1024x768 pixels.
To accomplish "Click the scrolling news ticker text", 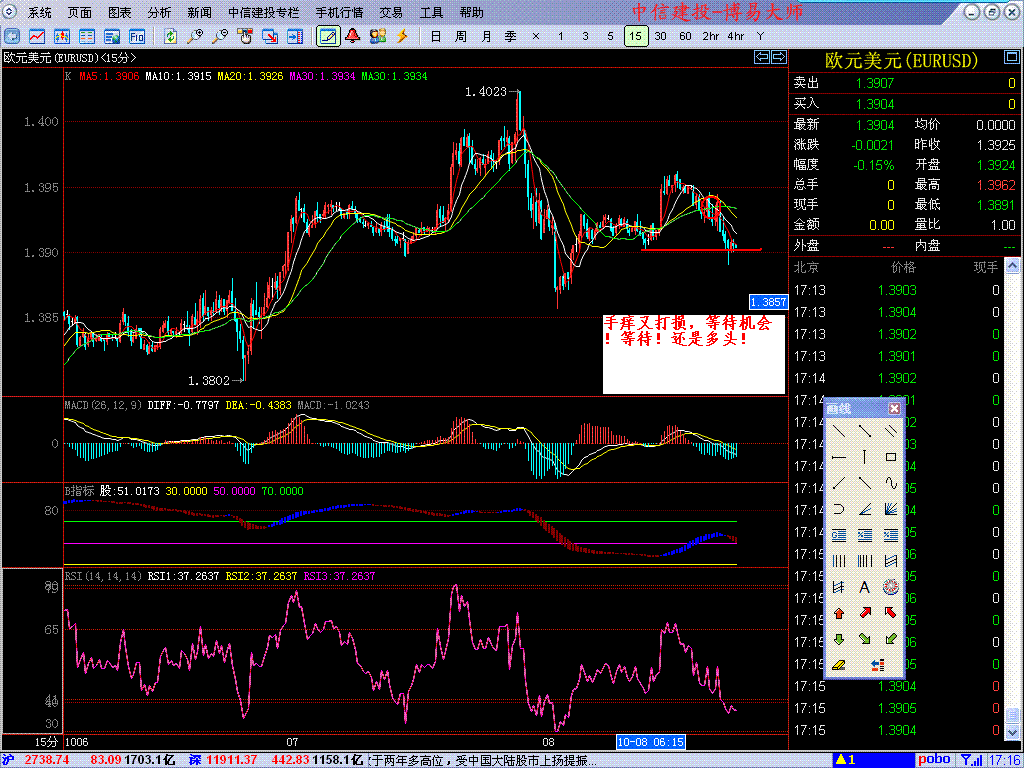I will (484, 760).
